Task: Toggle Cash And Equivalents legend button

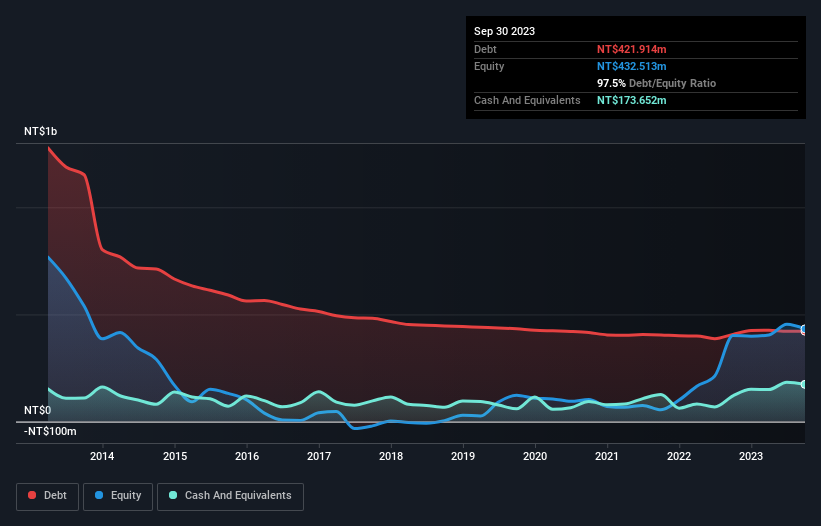Action: [x=230, y=496]
